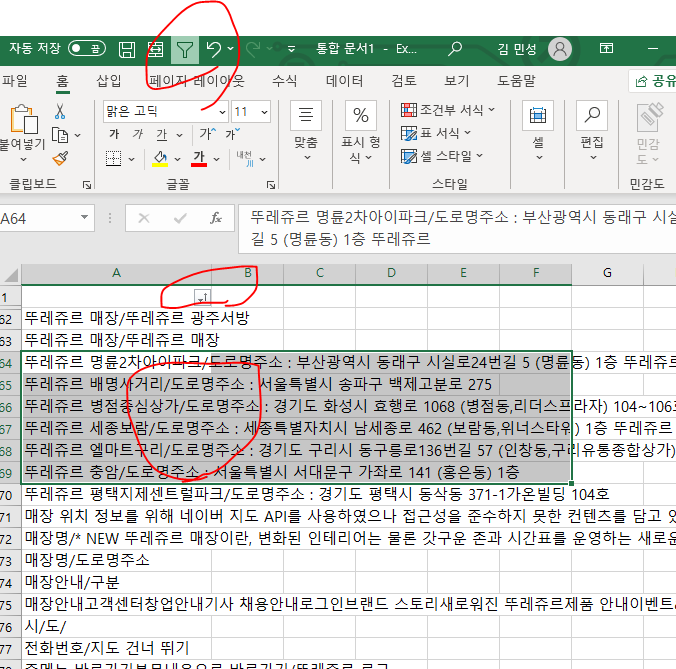The width and height of the screenshot is (676, 669).
Task: Click the Redo arrow icon
Action: click(254, 49)
